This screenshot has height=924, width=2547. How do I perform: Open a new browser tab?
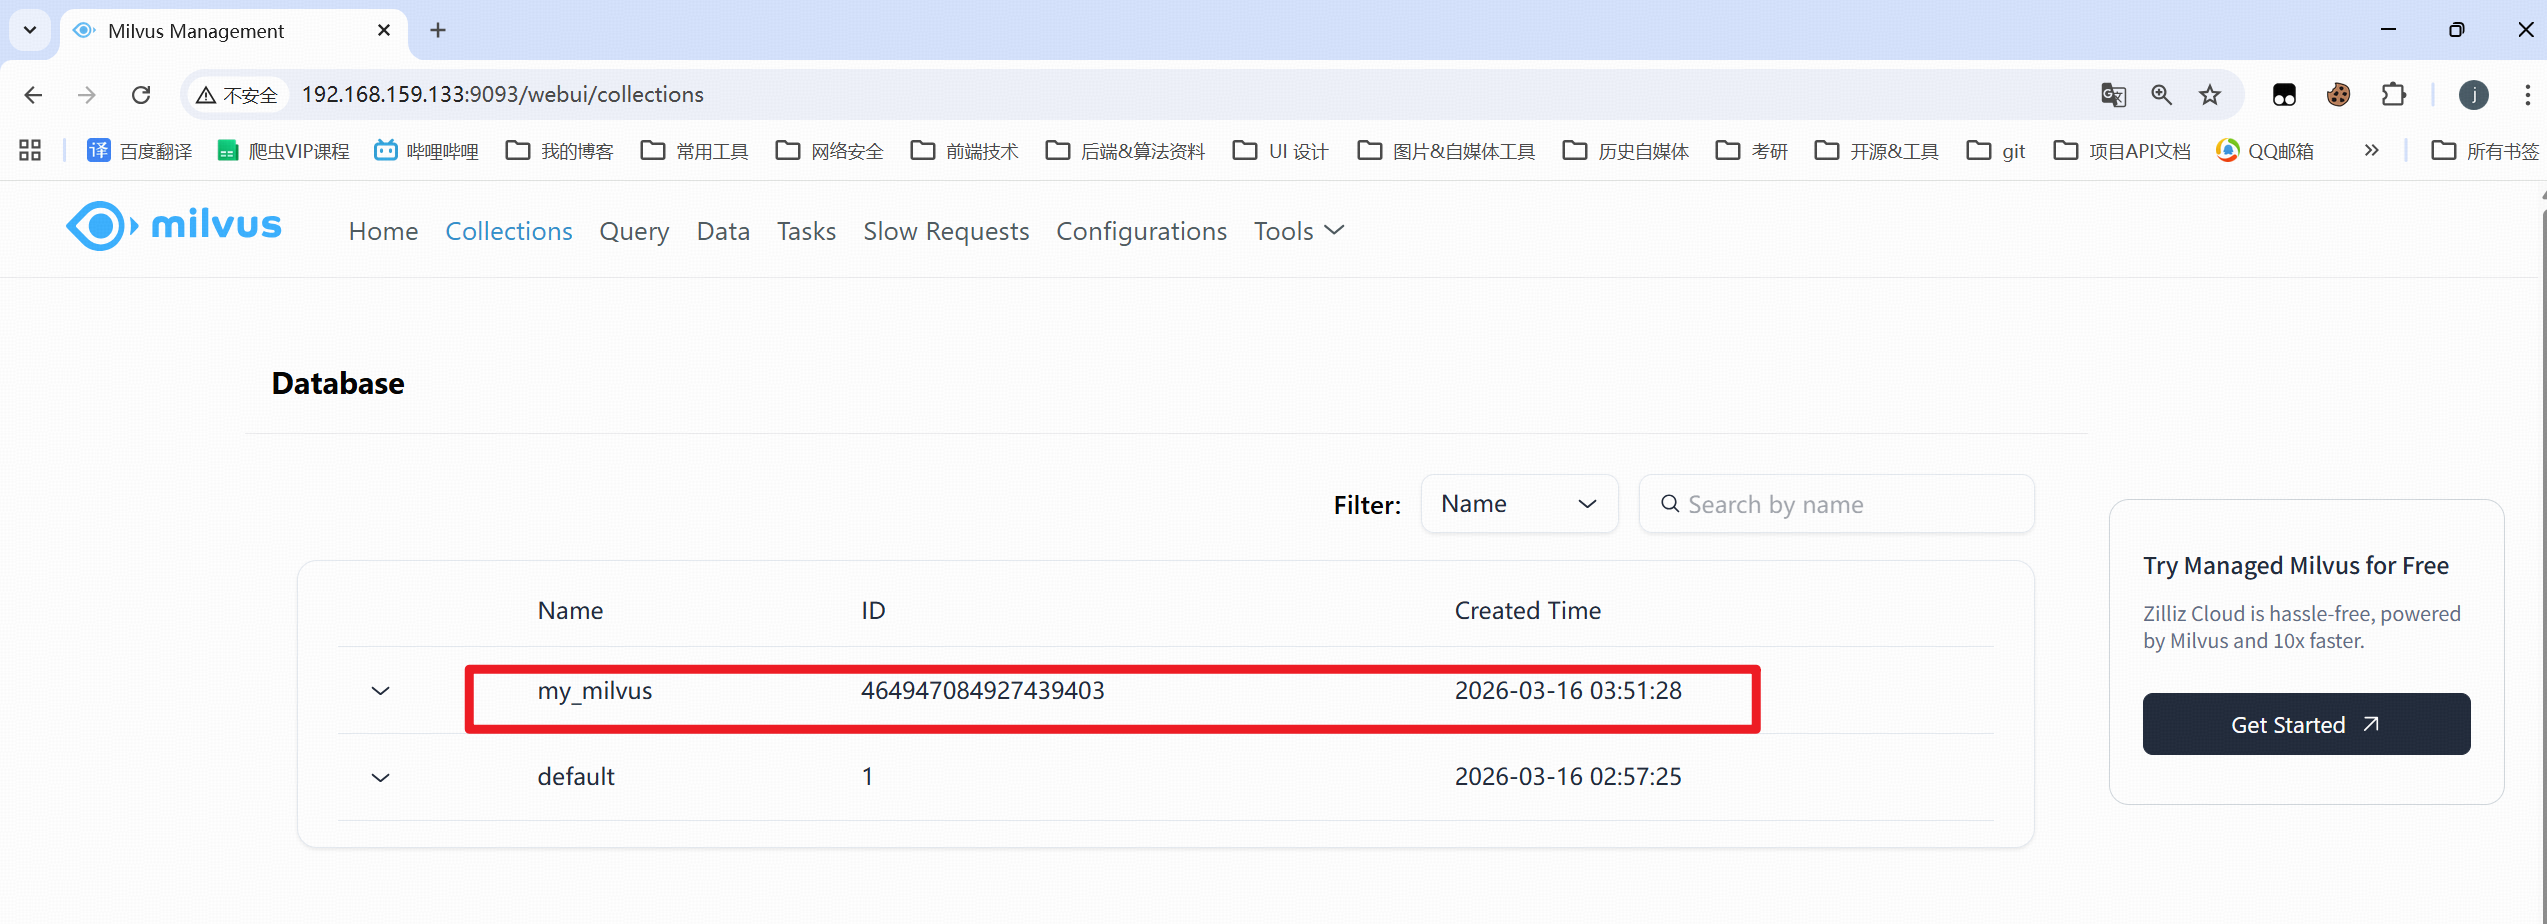click(438, 31)
